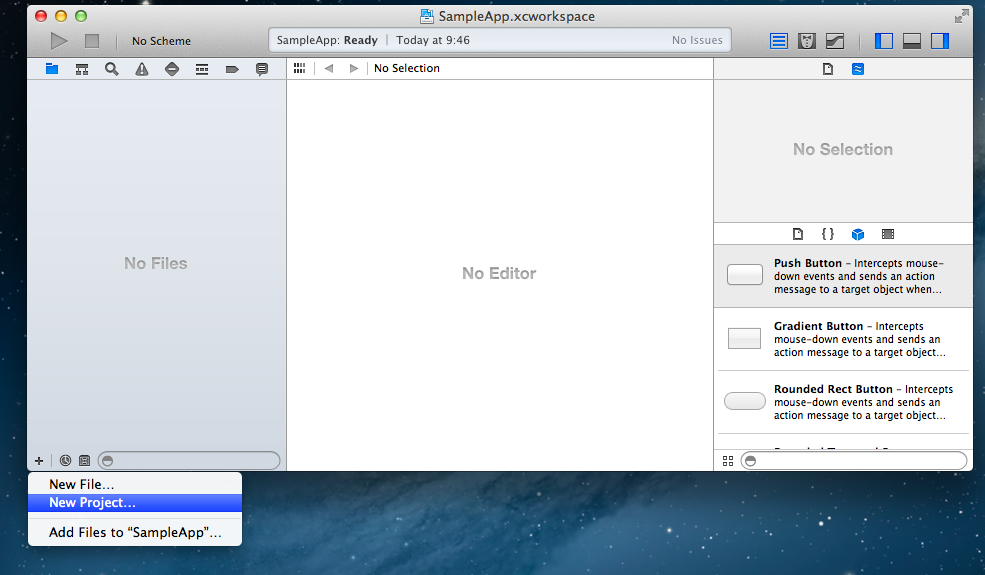985x575 pixels.
Task: Select the Push Button library item
Action: tap(842, 276)
